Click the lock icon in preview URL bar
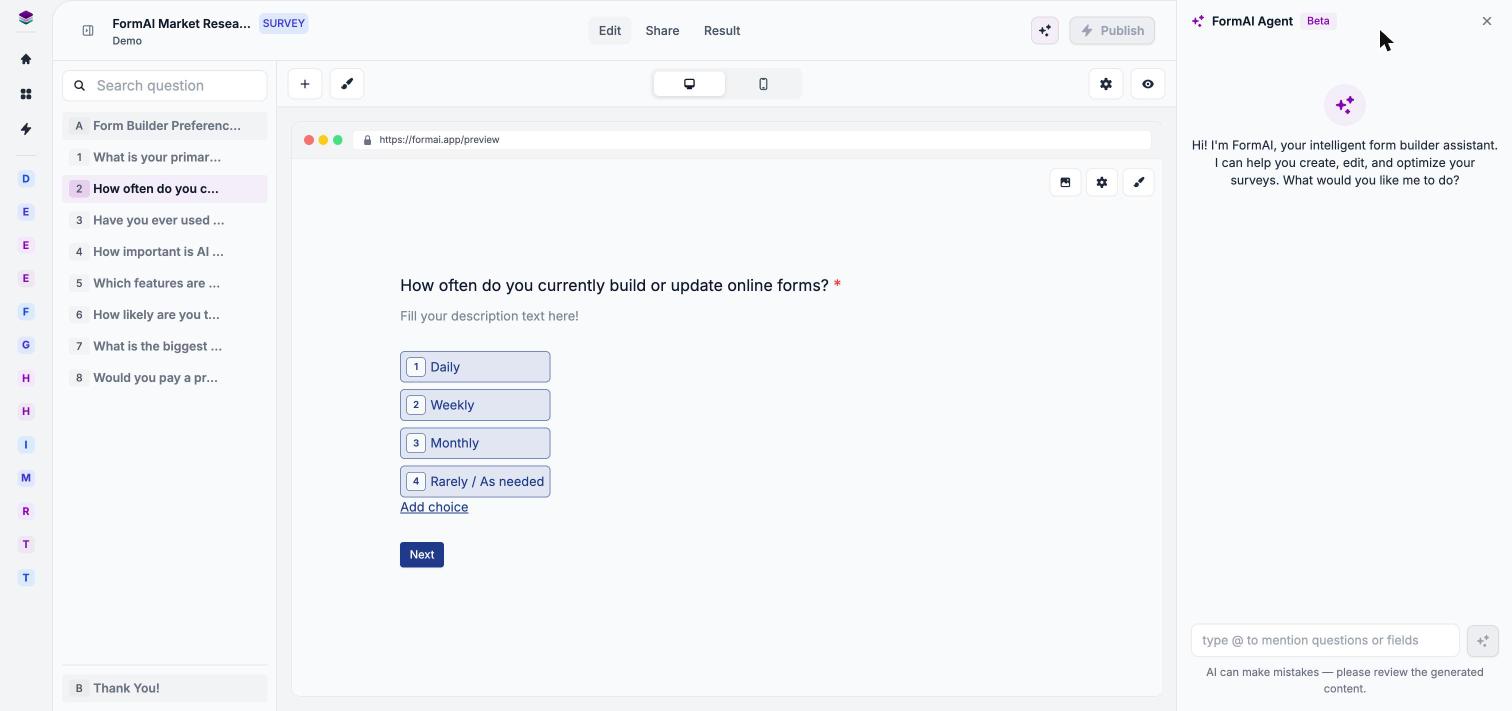The width and height of the screenshot is (1512, 711). tap(367, 140)
